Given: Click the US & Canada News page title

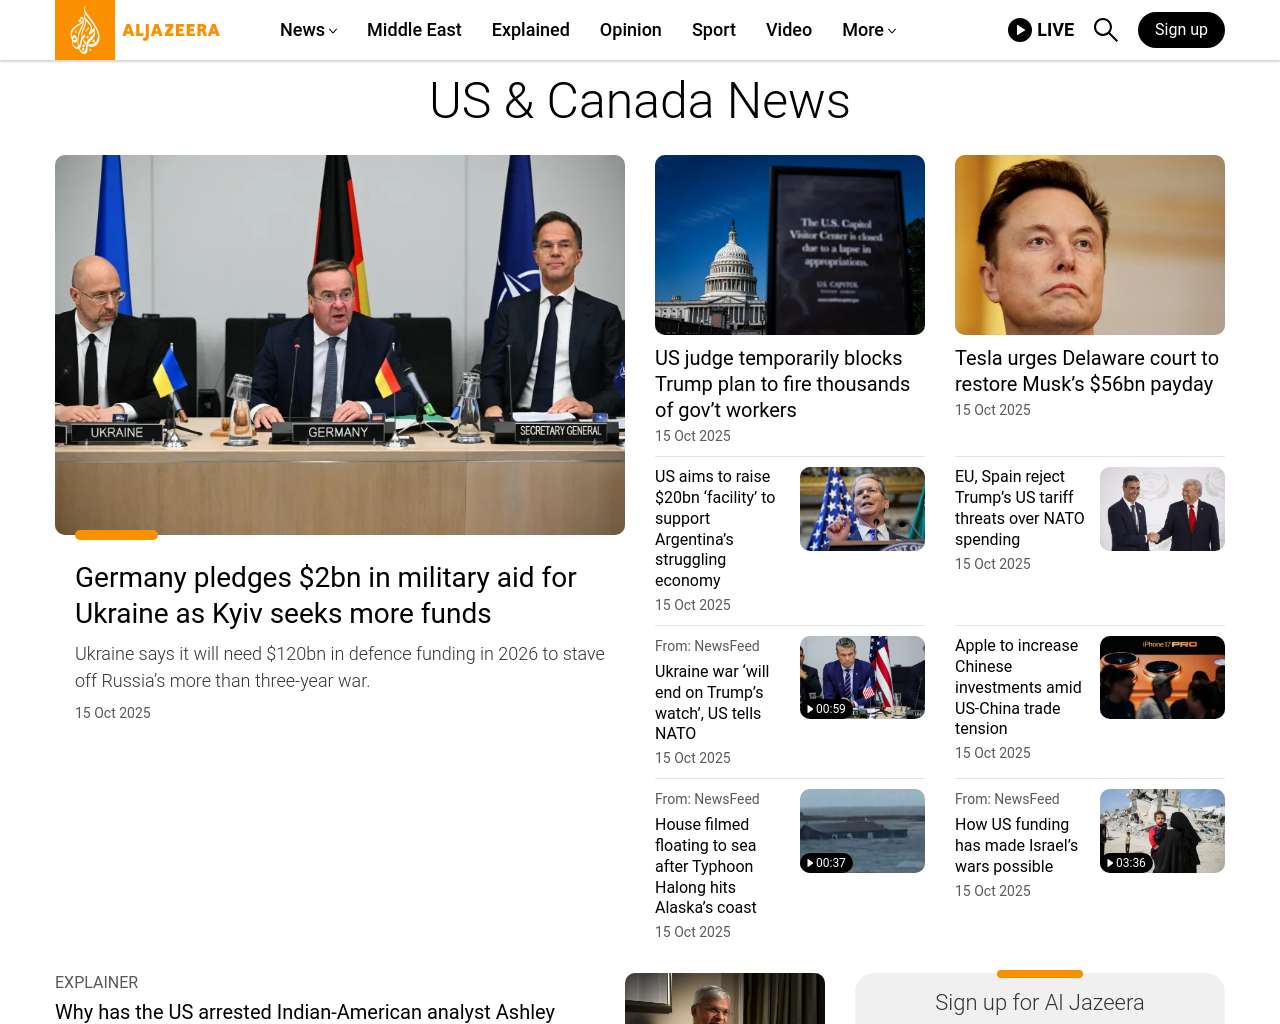Looking at the screenshot, I should click(x=640, y=101).
